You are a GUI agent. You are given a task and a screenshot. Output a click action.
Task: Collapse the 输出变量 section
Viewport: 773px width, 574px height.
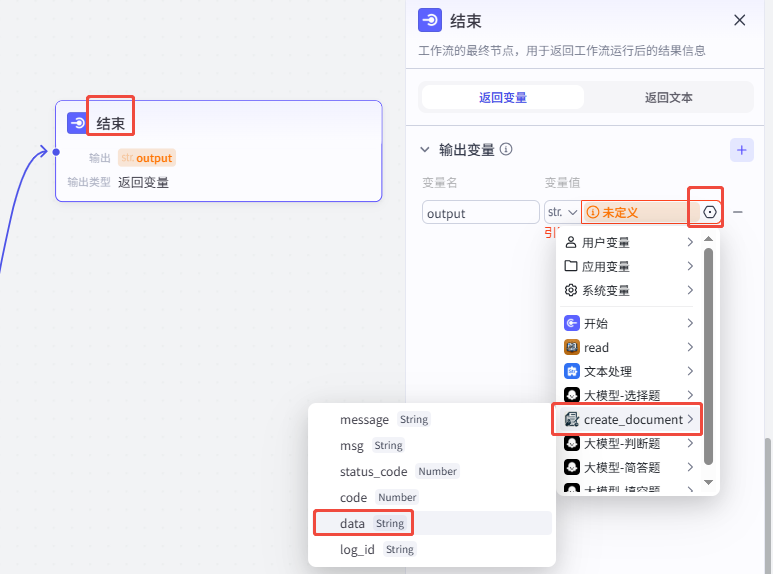[x=425, y=150]
